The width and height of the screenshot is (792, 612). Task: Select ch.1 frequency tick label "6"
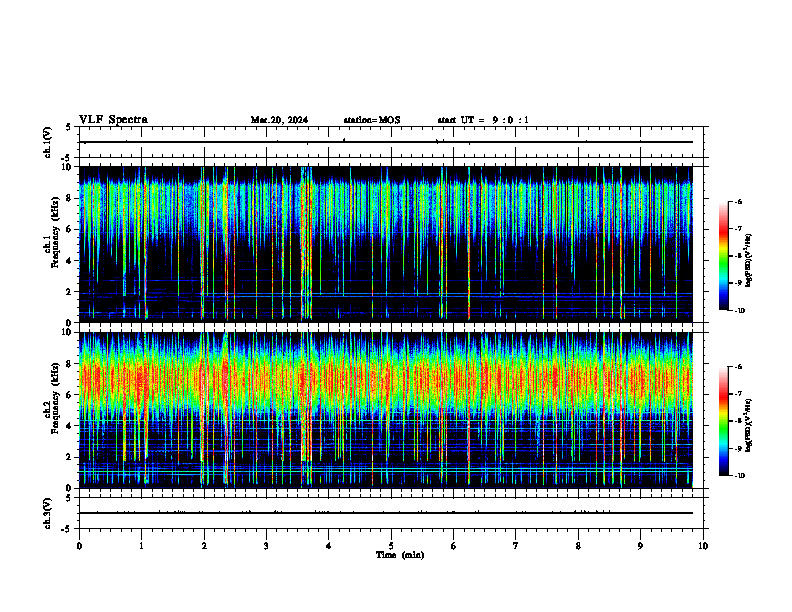click(70, 229)
